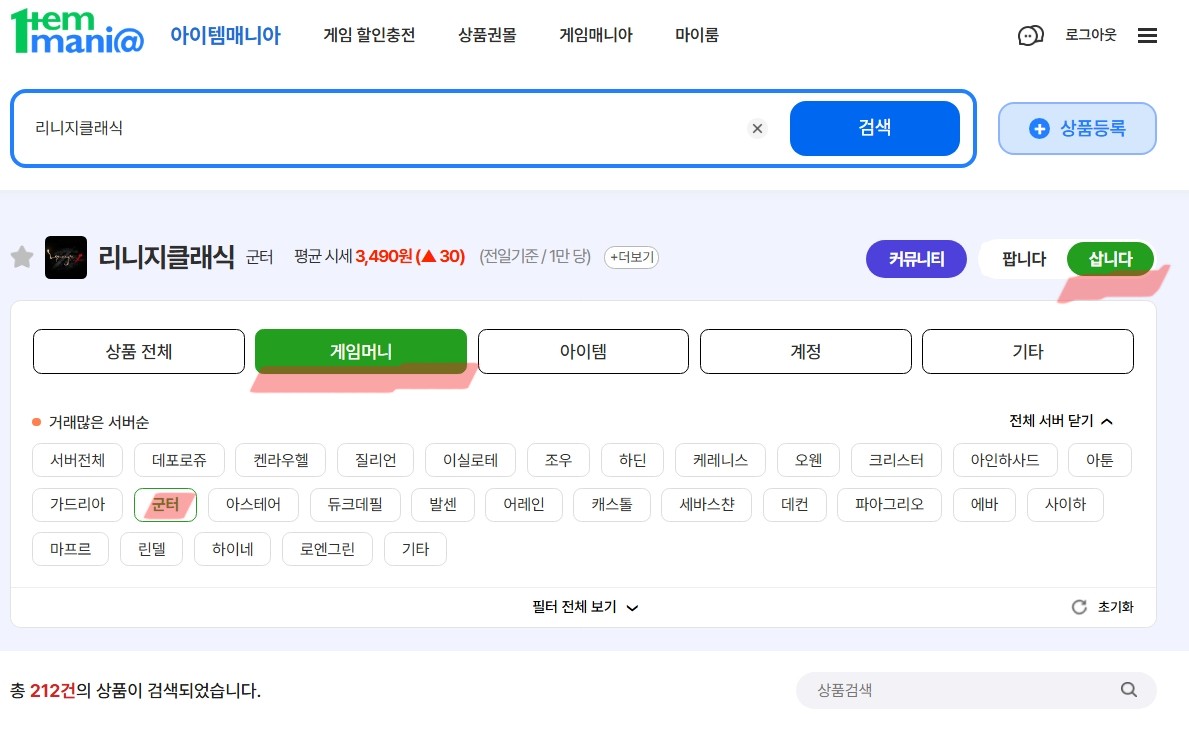Select the 캐스톨 server

click(x=612, y=504)
